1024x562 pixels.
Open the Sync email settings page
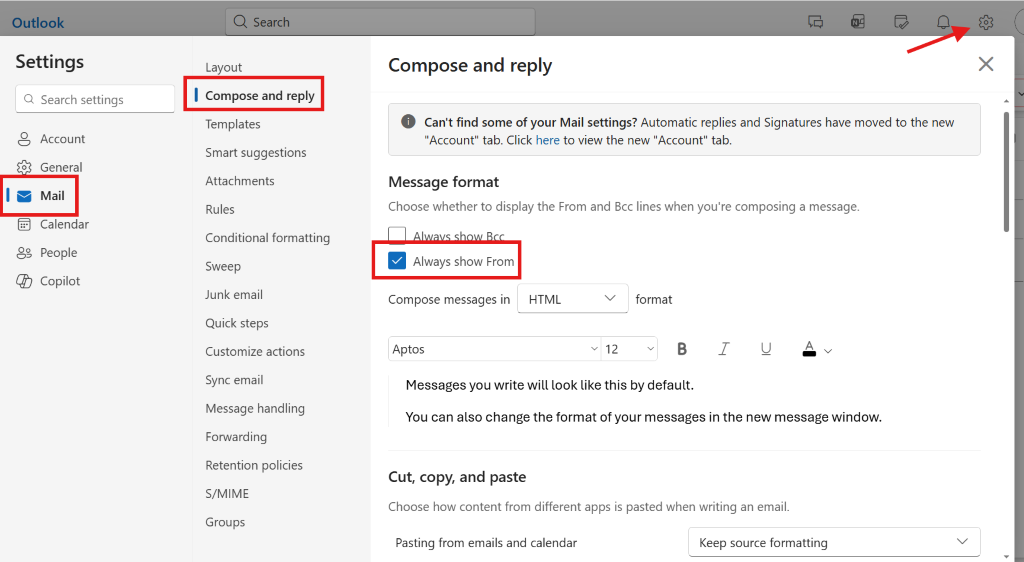point(234,380)
